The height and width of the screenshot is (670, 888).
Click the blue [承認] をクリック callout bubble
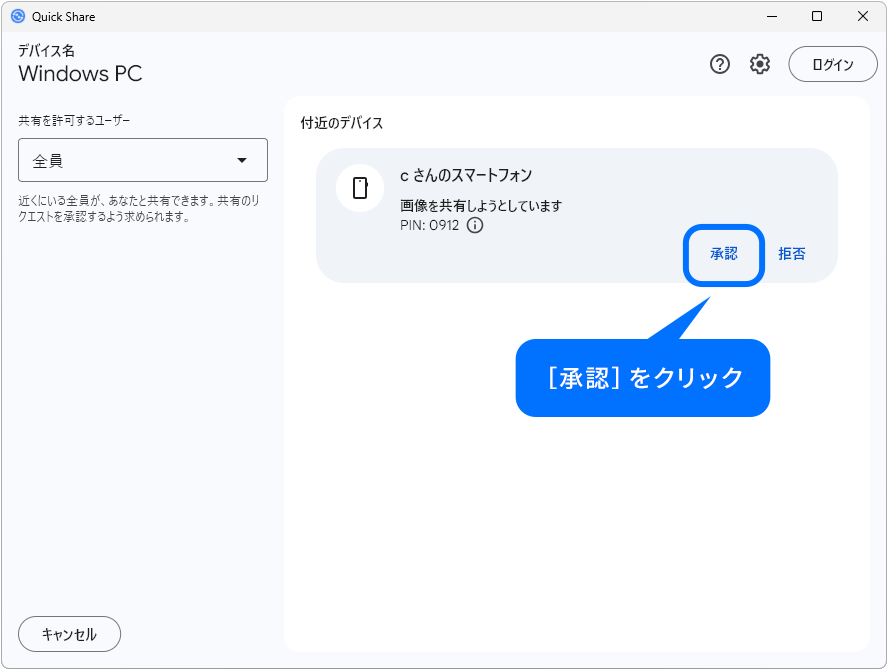(x=643, y=378)
